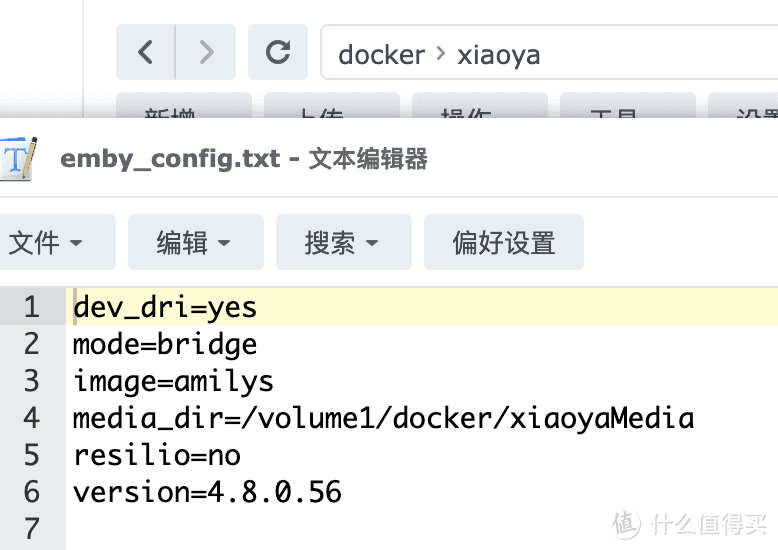
Task: Expand the 编辑 dropdown menu
Action: pos(194,242)
